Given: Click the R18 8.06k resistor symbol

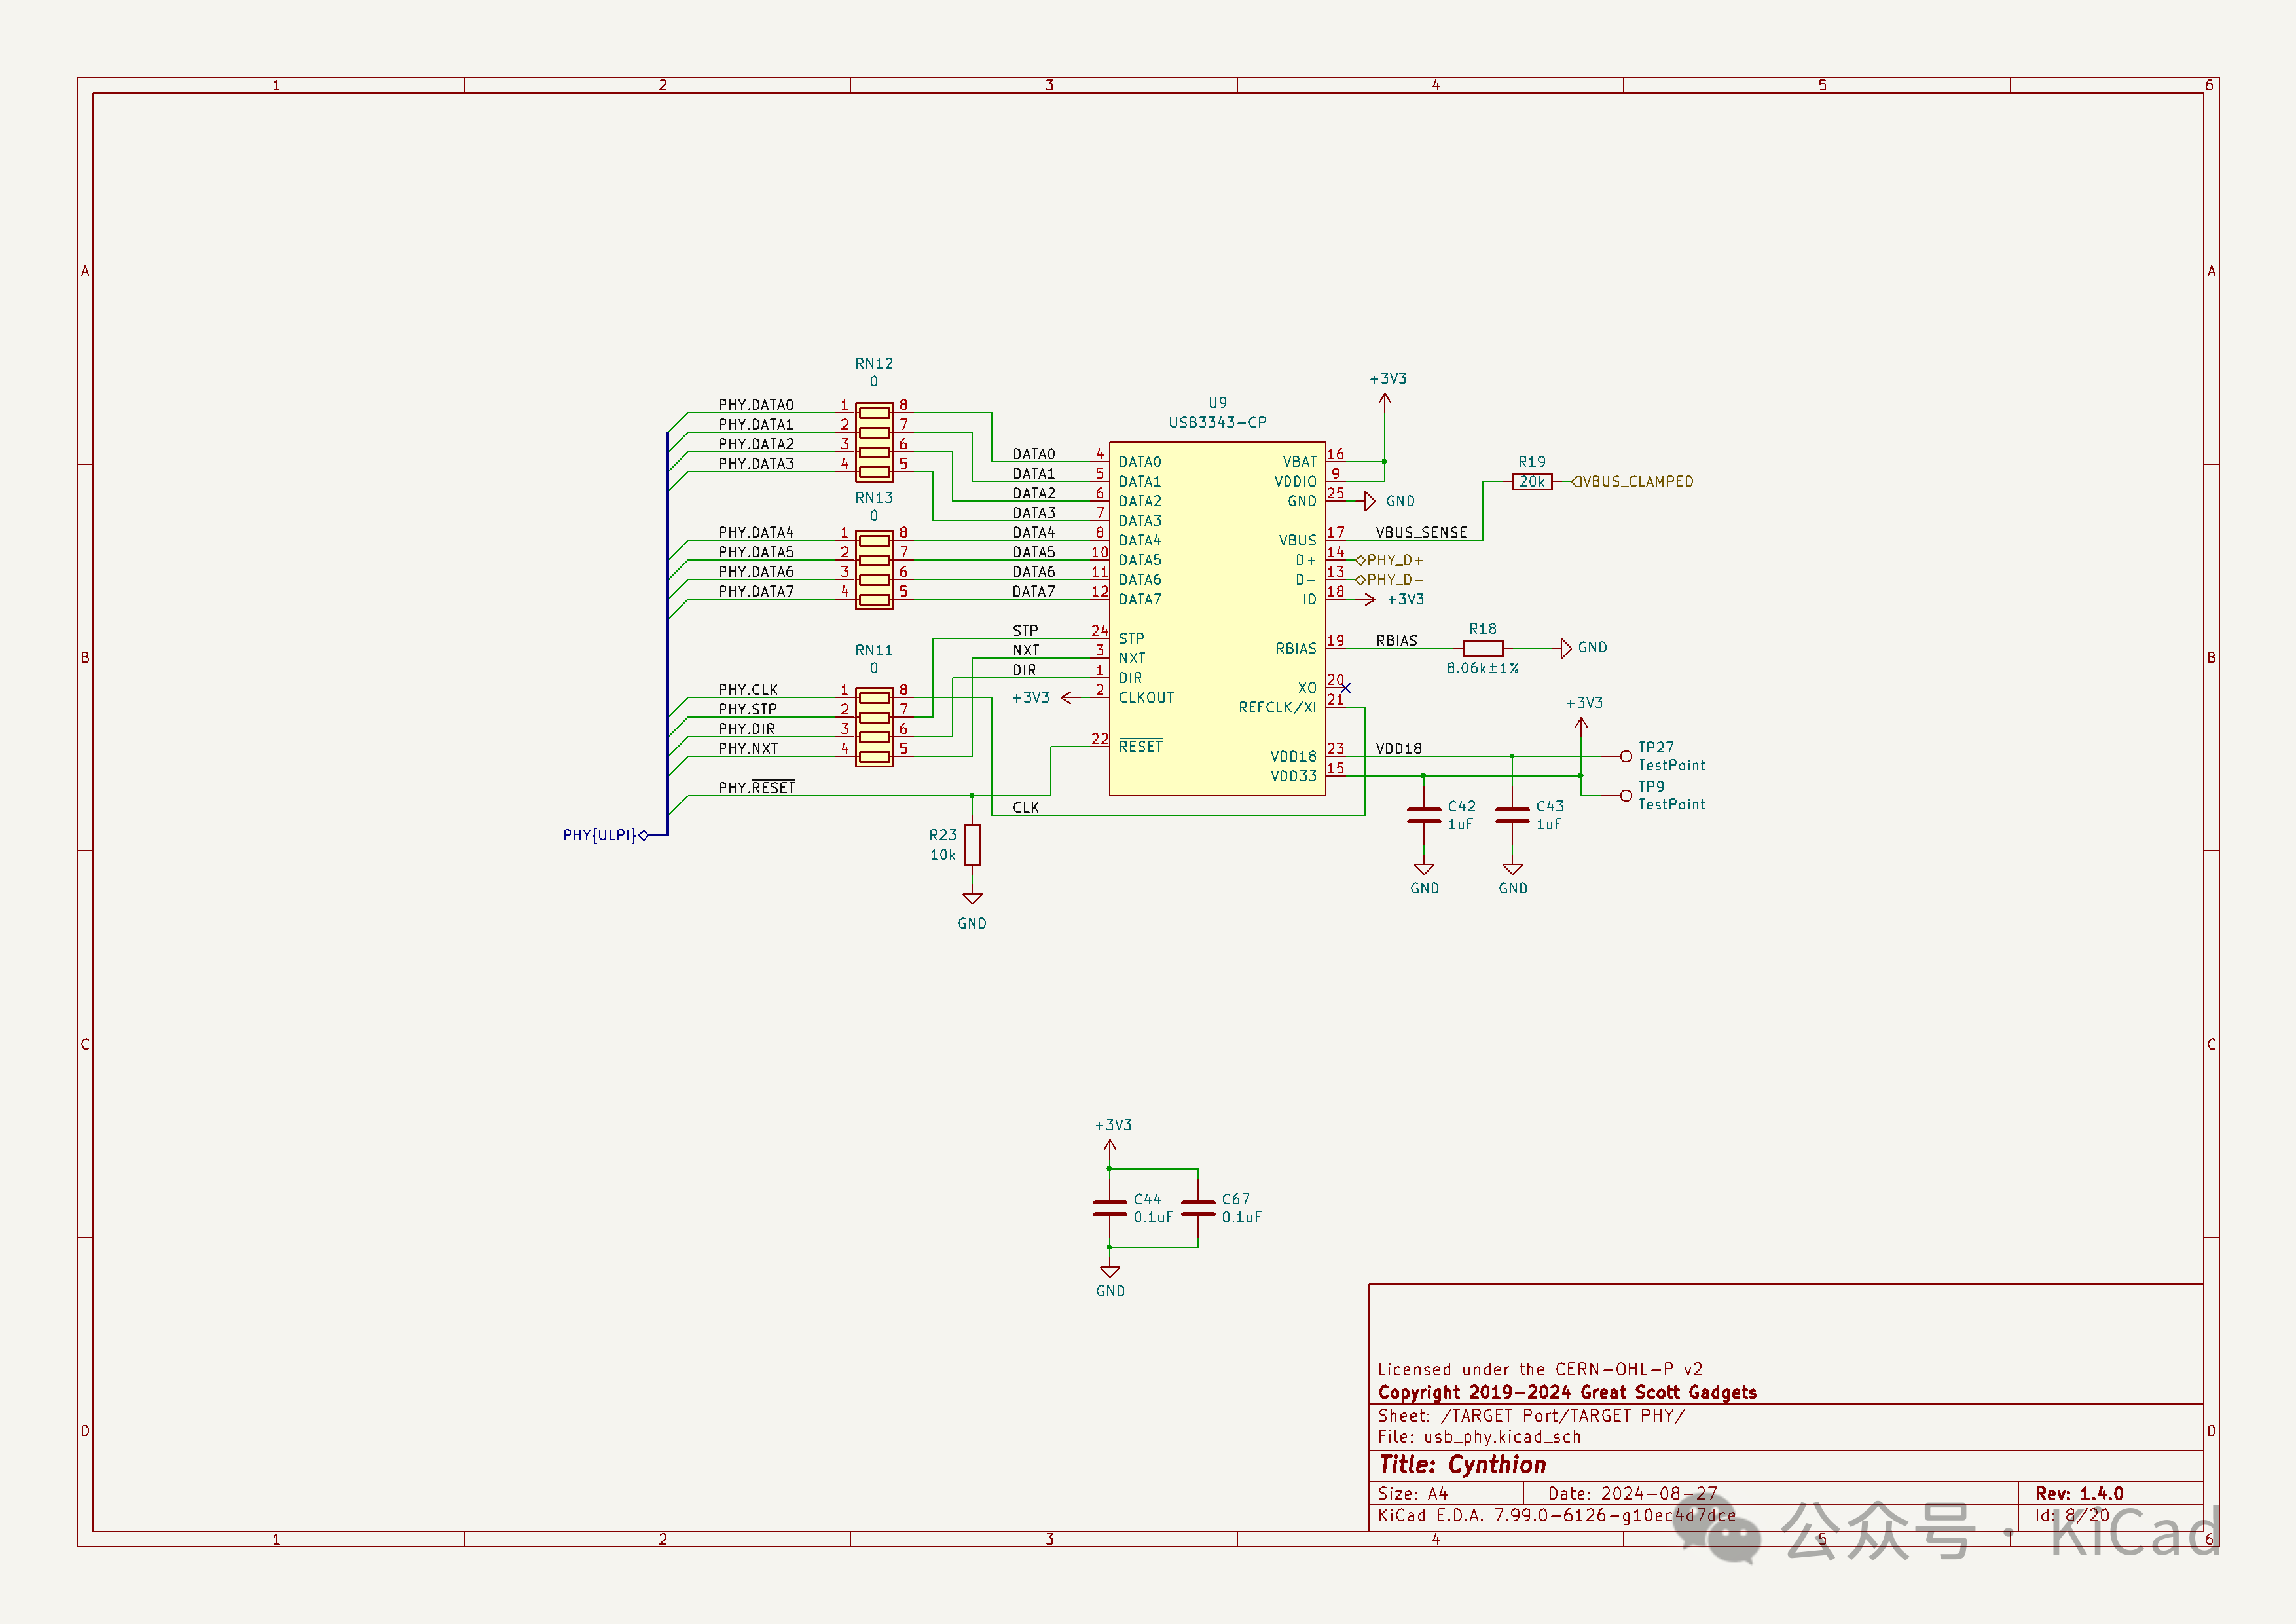Looking at the screenshot, I should [x=1482, y=648].
